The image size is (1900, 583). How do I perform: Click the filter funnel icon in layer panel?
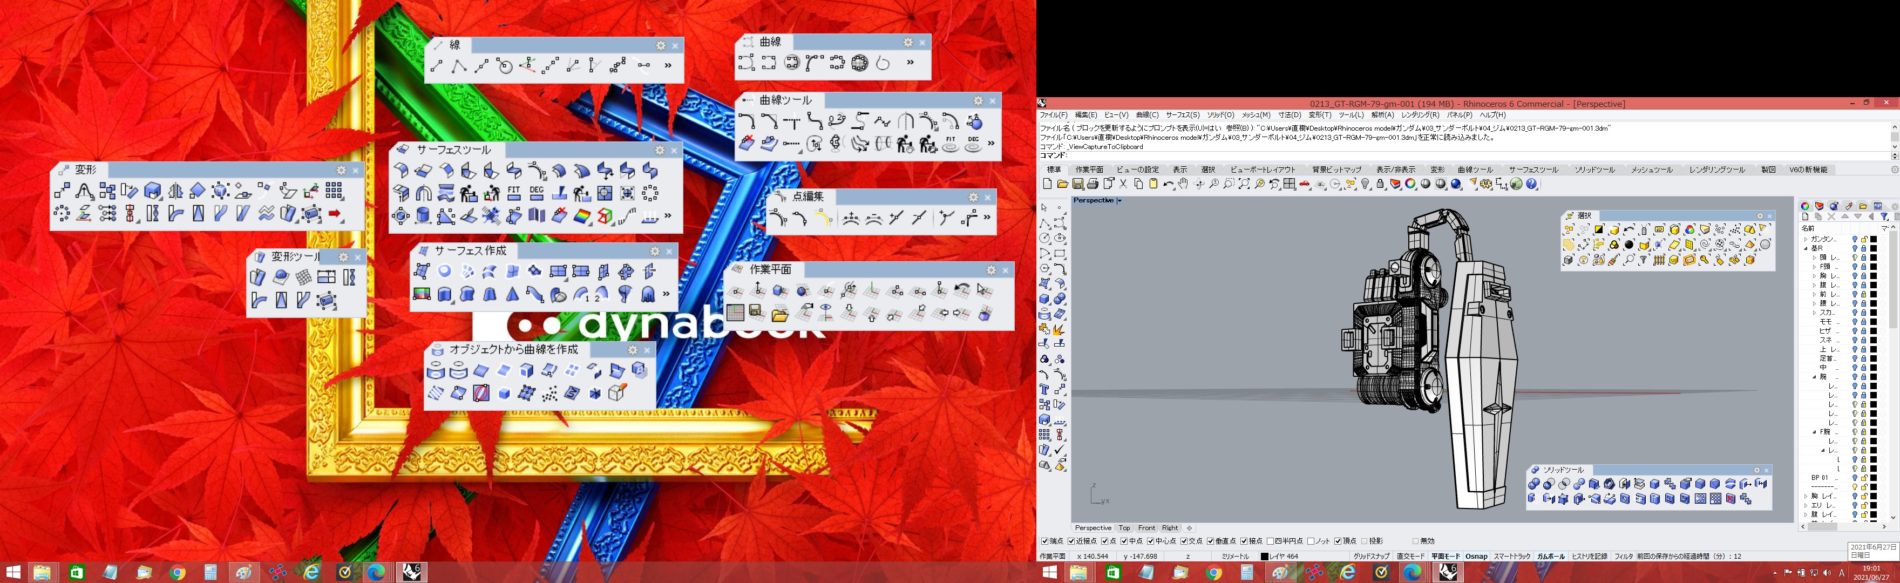tap(1883, 216)
